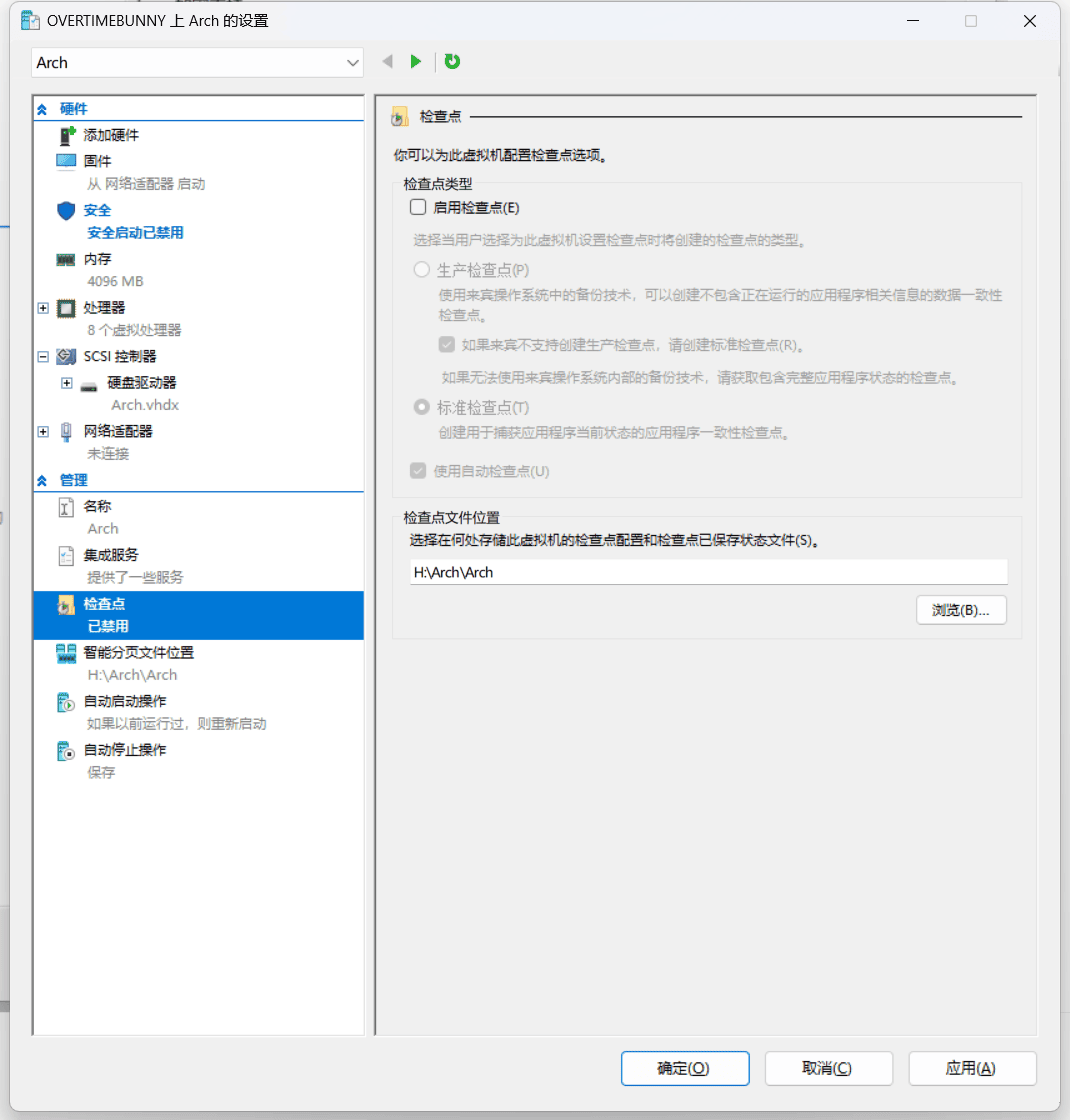
Task: Enable the 启用检查点 checkbox
Action: 419,208
